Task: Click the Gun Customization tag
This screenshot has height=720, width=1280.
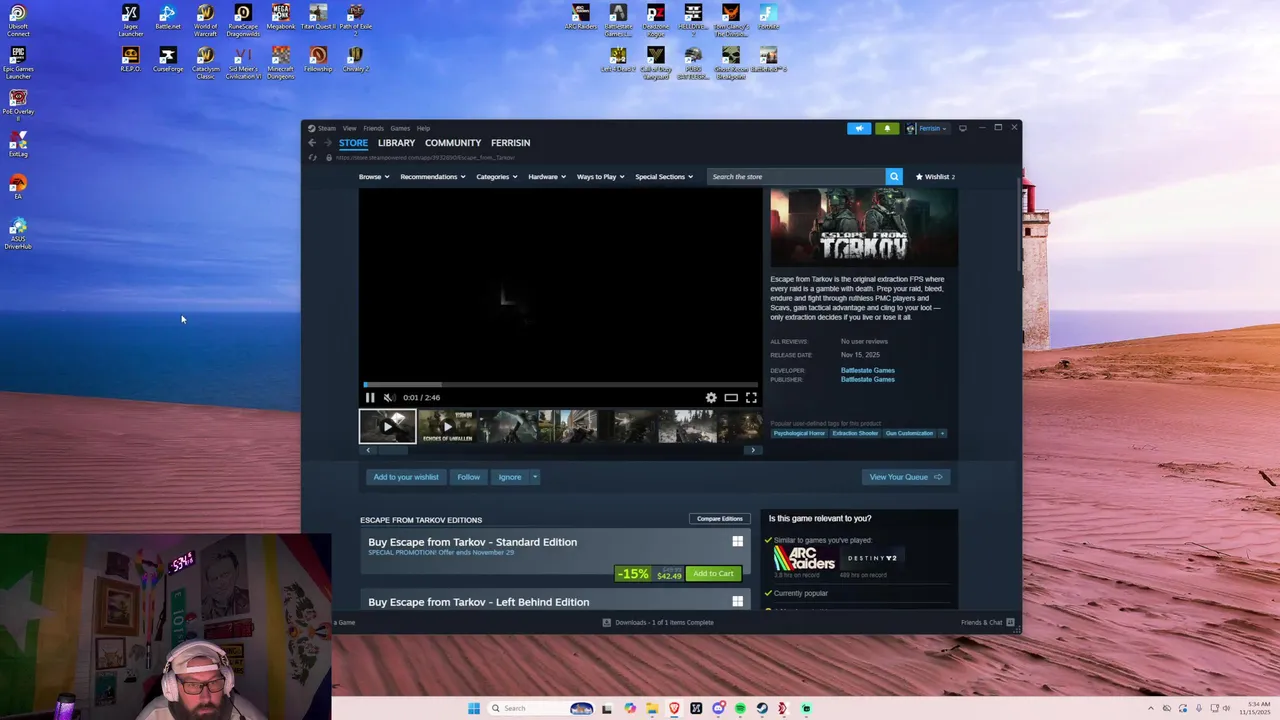Action: (909, 433)
